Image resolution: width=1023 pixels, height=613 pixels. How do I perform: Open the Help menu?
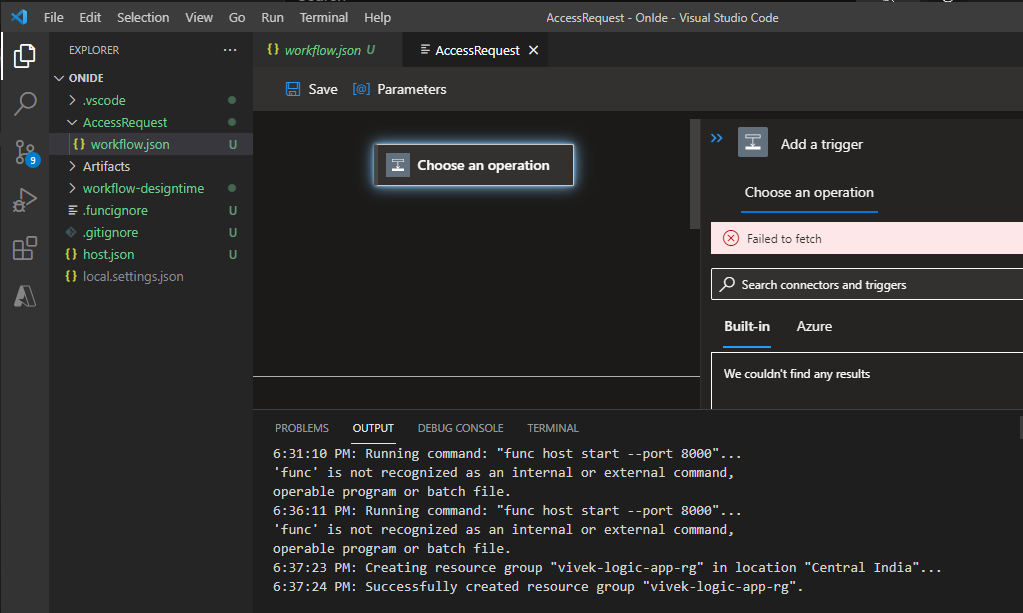point(377,18)
